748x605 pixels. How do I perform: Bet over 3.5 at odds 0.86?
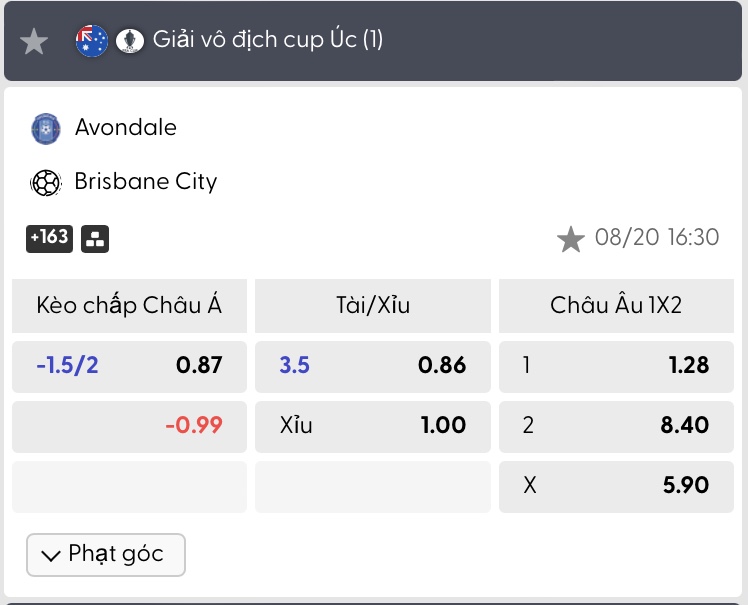pos(373,366)
